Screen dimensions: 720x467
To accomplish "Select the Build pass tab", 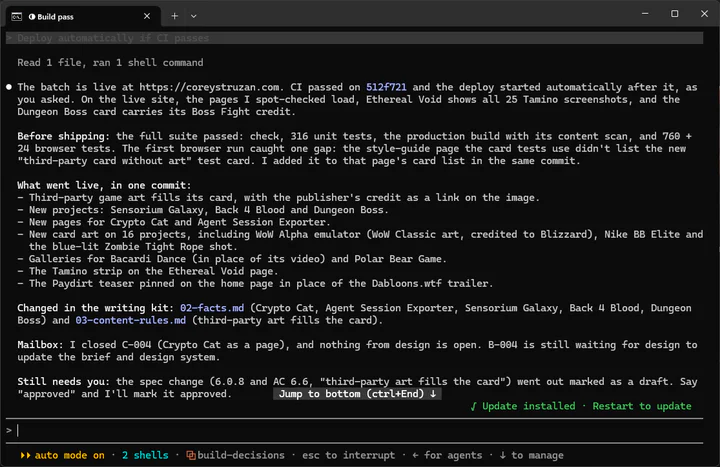I will (83, 17).
